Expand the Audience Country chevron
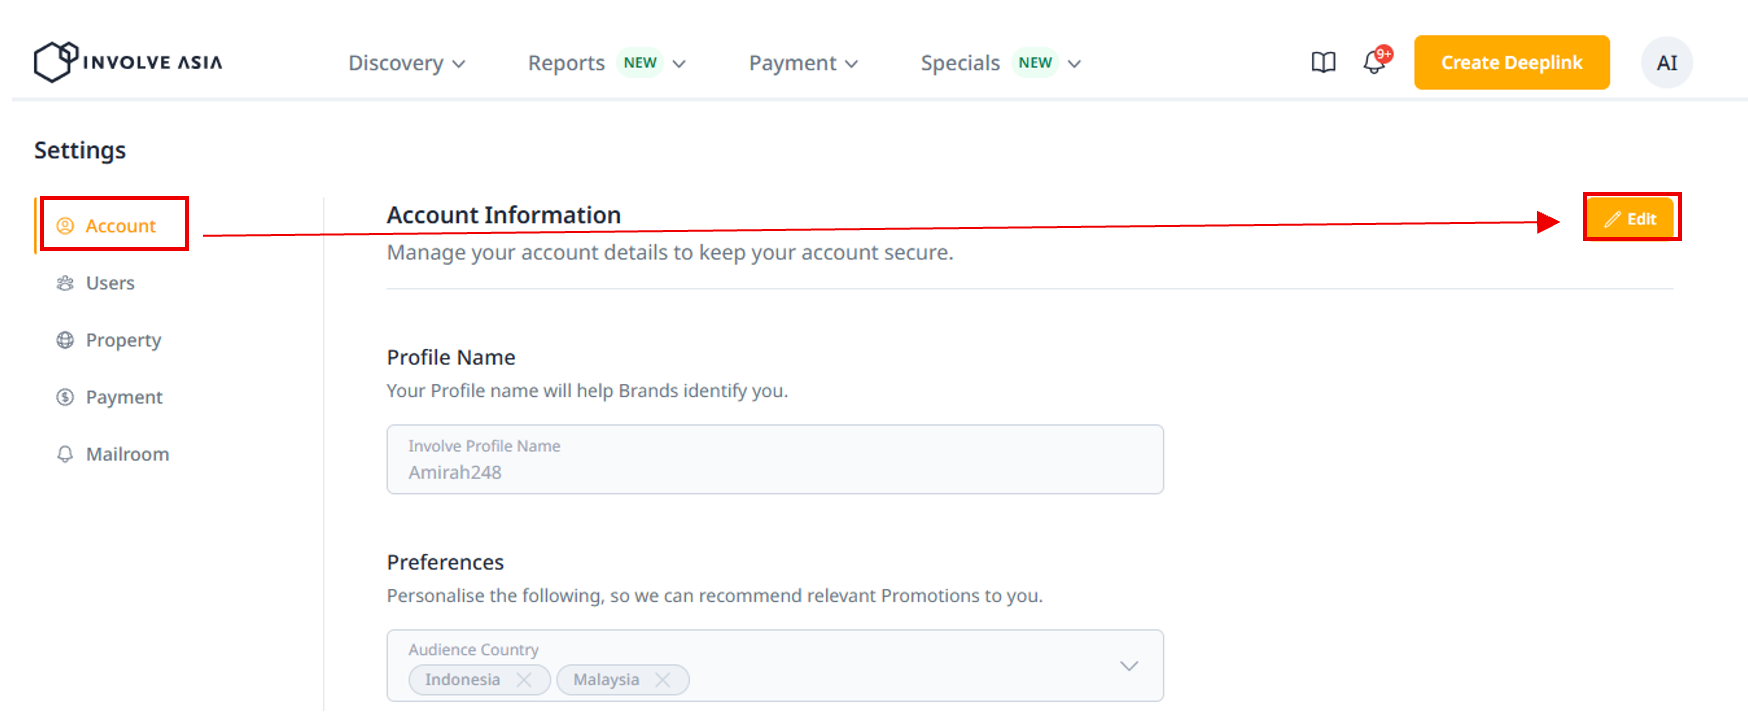1748x716 pixels. click(1129, 666)
